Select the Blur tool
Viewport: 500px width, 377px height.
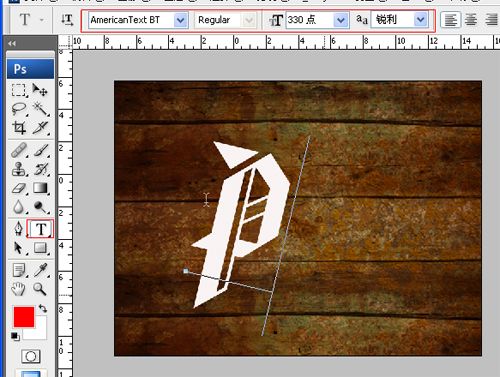point(19,207)
